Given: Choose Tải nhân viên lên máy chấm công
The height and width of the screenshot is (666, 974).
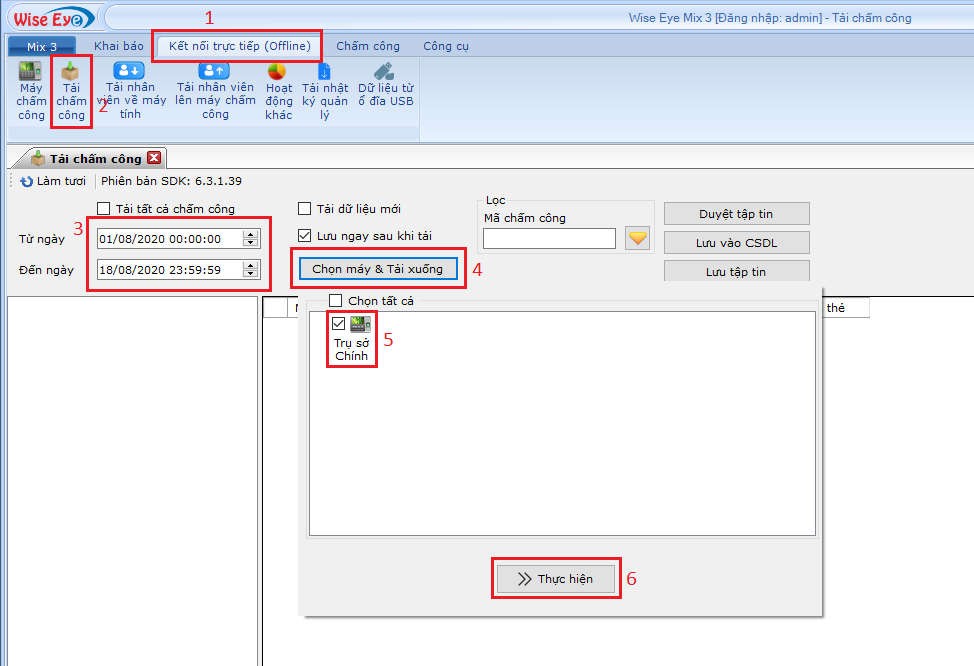Looking at the screenshot, I should click(214, 71).
